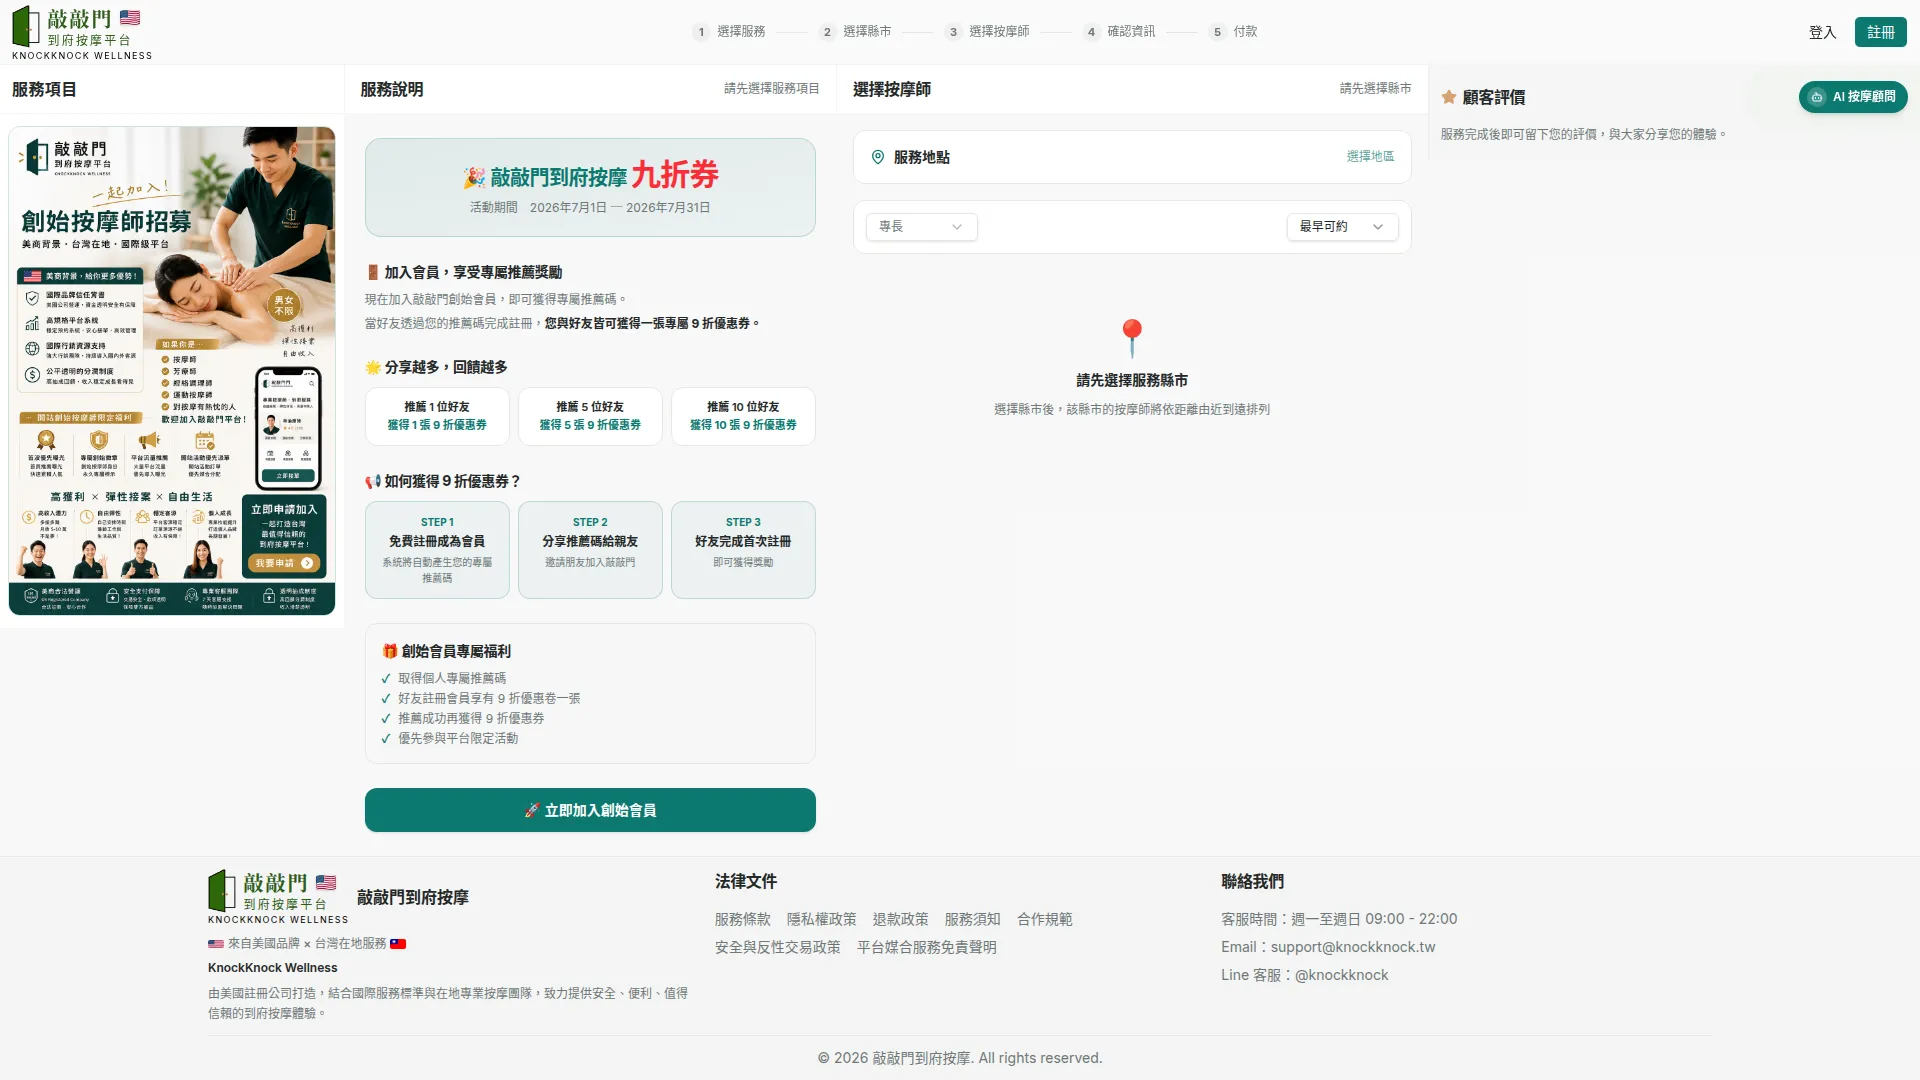Click the US flag icon beside footer logo

(x=326, y=883)
